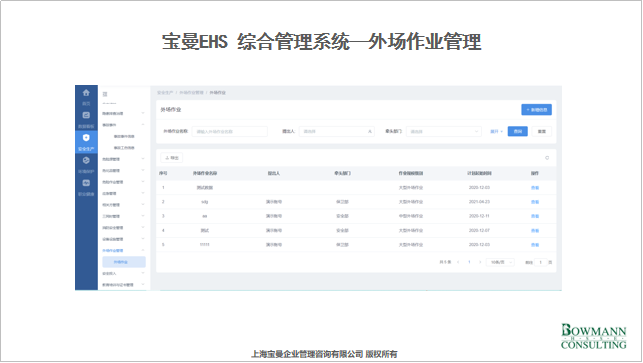Expand the 隐患排查治理 menu
The image size is (643, 363).
[x=123, y=113]
